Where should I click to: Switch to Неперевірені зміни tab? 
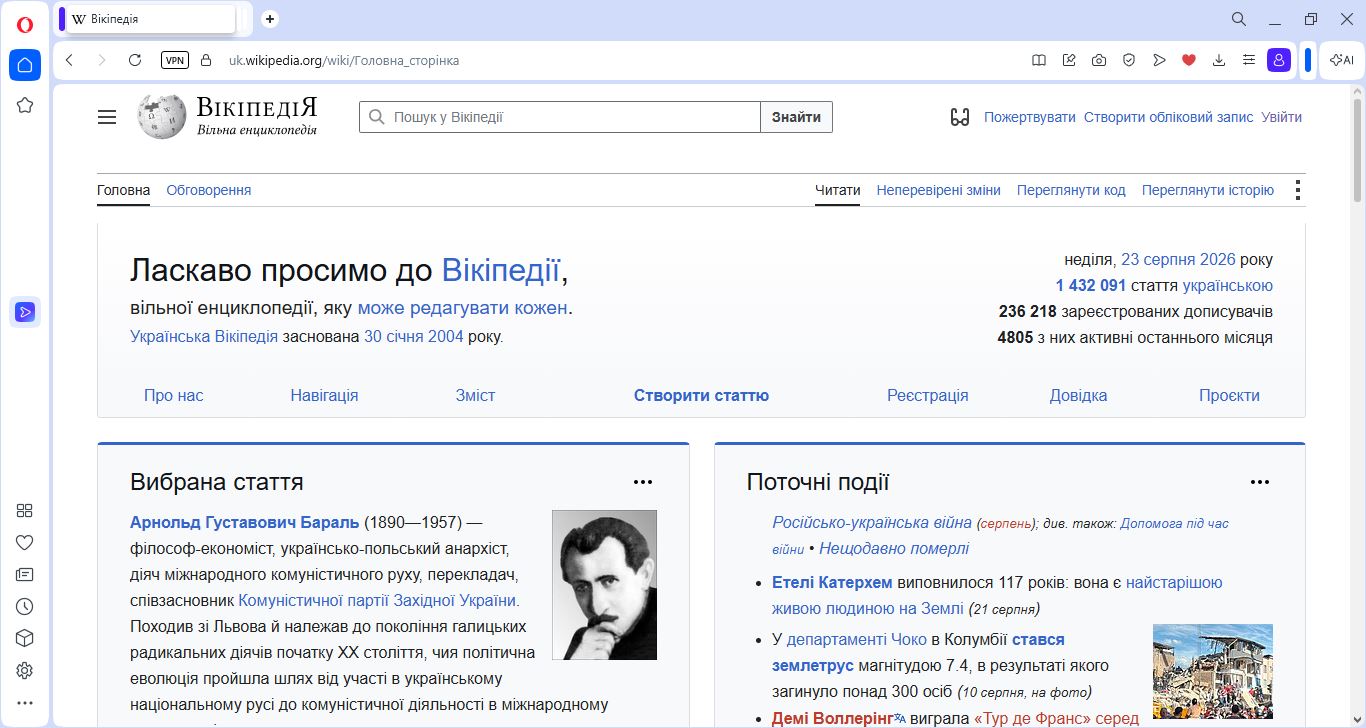[938, 190]
